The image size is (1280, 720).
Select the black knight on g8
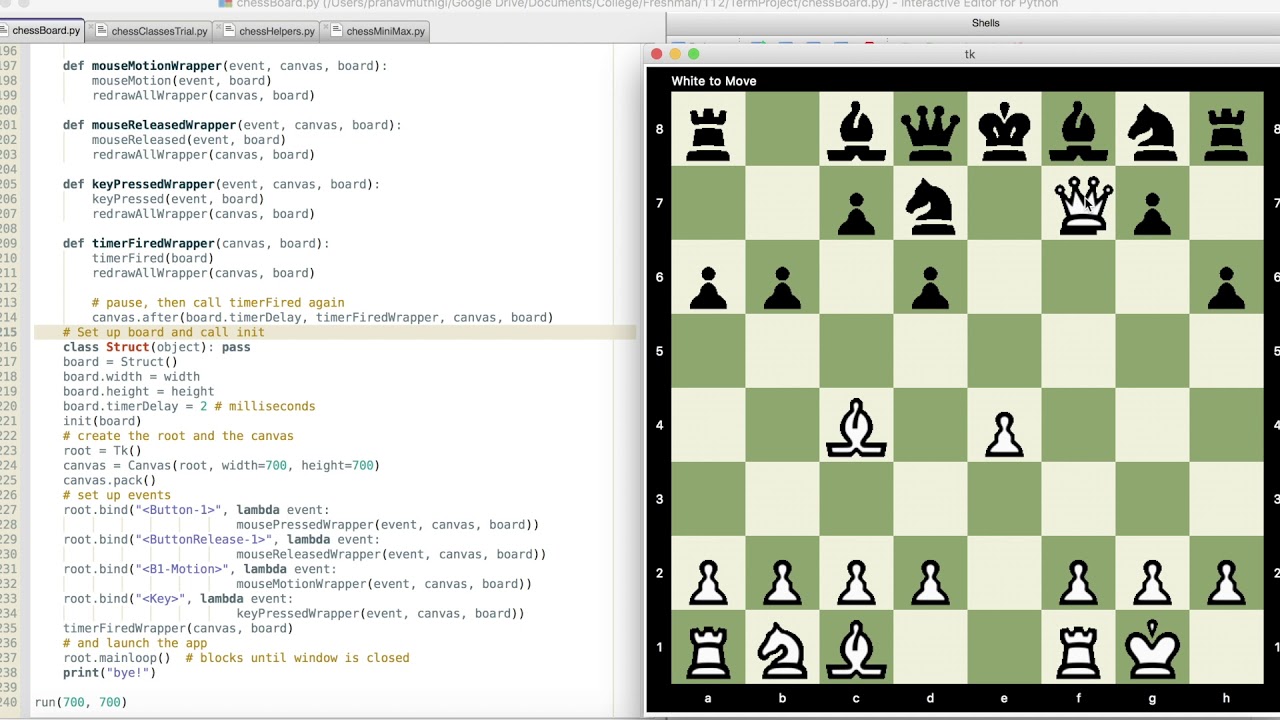point(1152,134)
